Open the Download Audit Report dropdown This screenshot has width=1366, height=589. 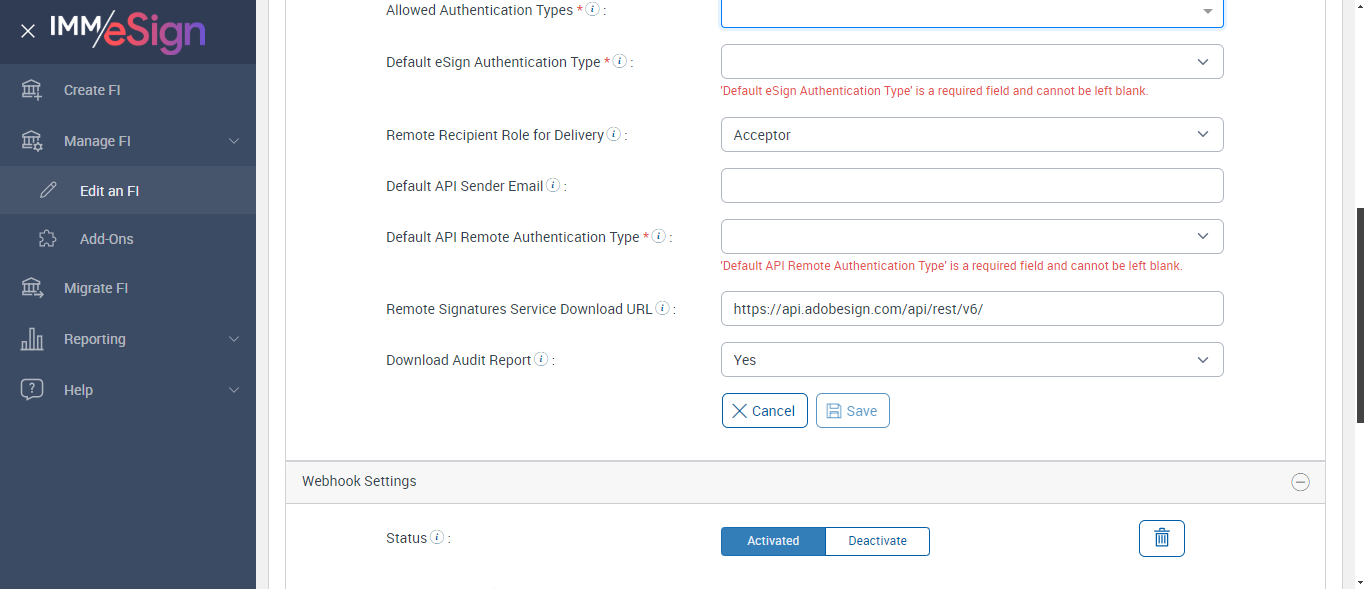pyautogui.click(x=971, y=360)
